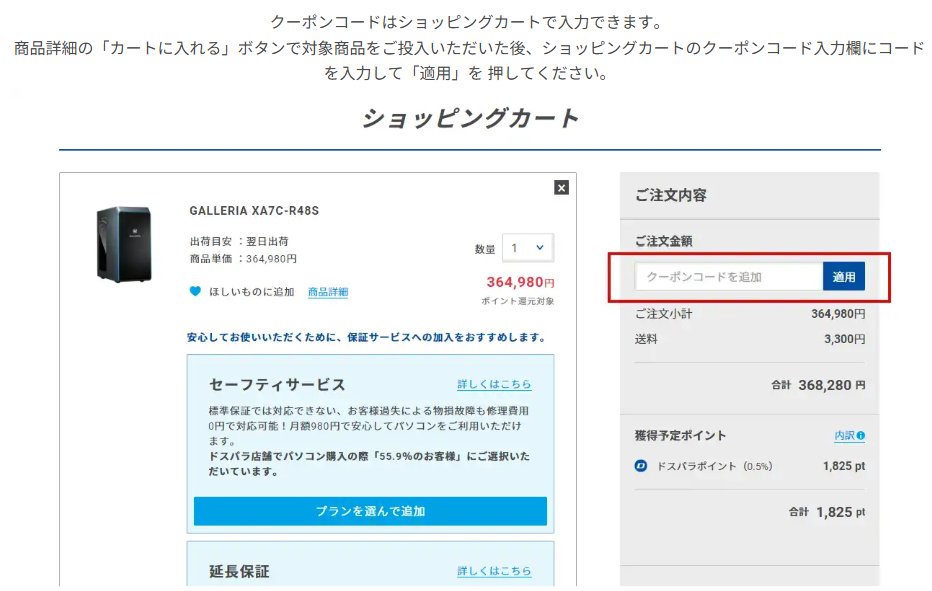Click the GALLERIA XA7C-R48S product name
The image size is (932, 591).
[x=254, y=210]
